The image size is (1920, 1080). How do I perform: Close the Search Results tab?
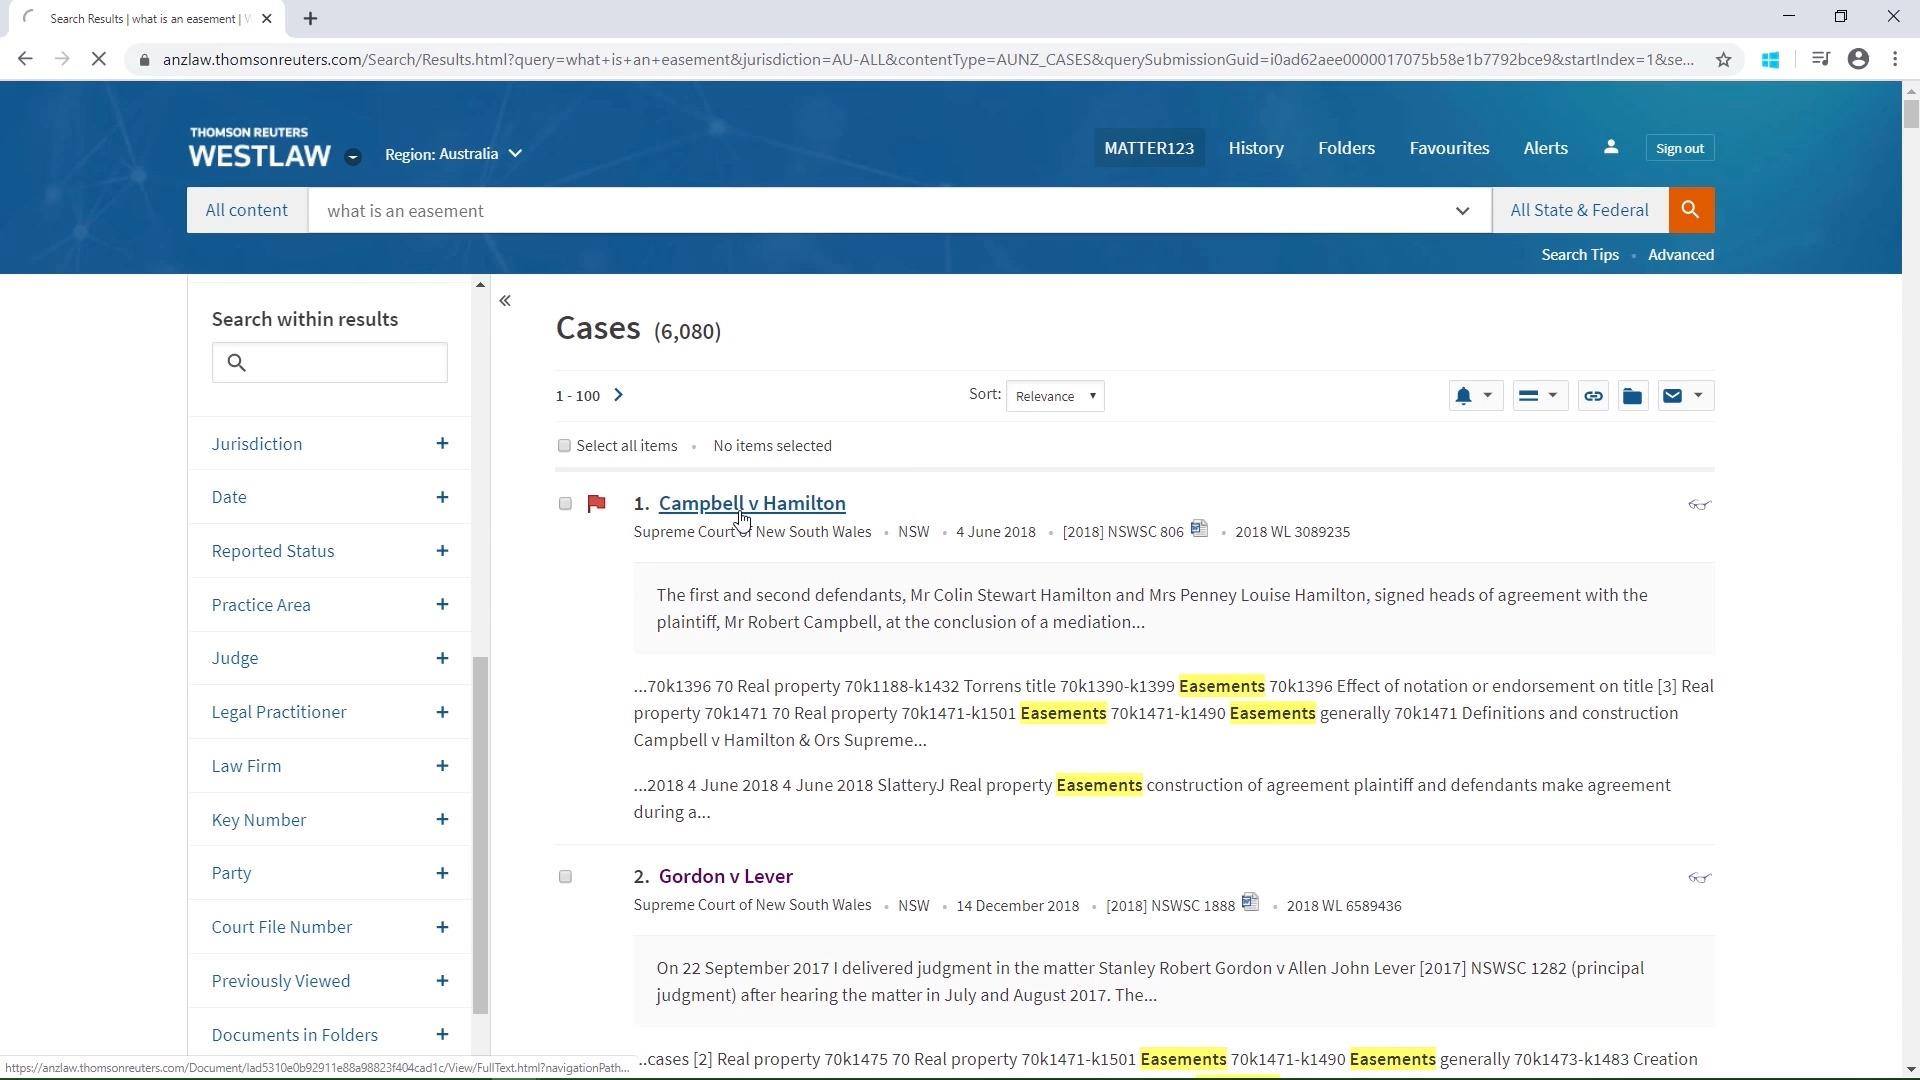coord(266,18)
